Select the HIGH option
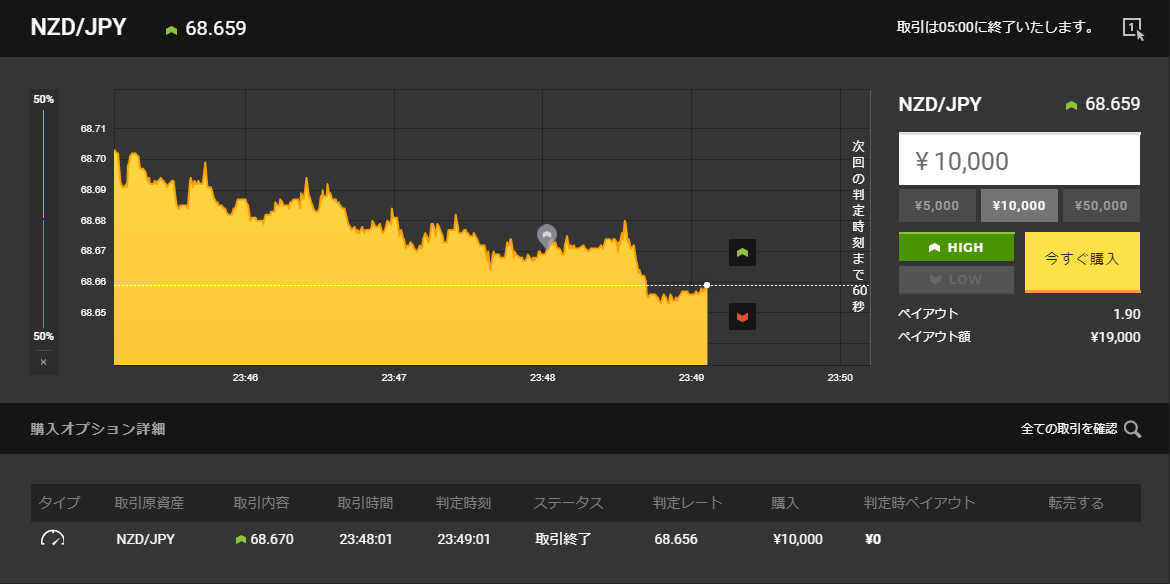Image resolution: width=1170 pixels, height=584 pixels. (x=957, y=247)
